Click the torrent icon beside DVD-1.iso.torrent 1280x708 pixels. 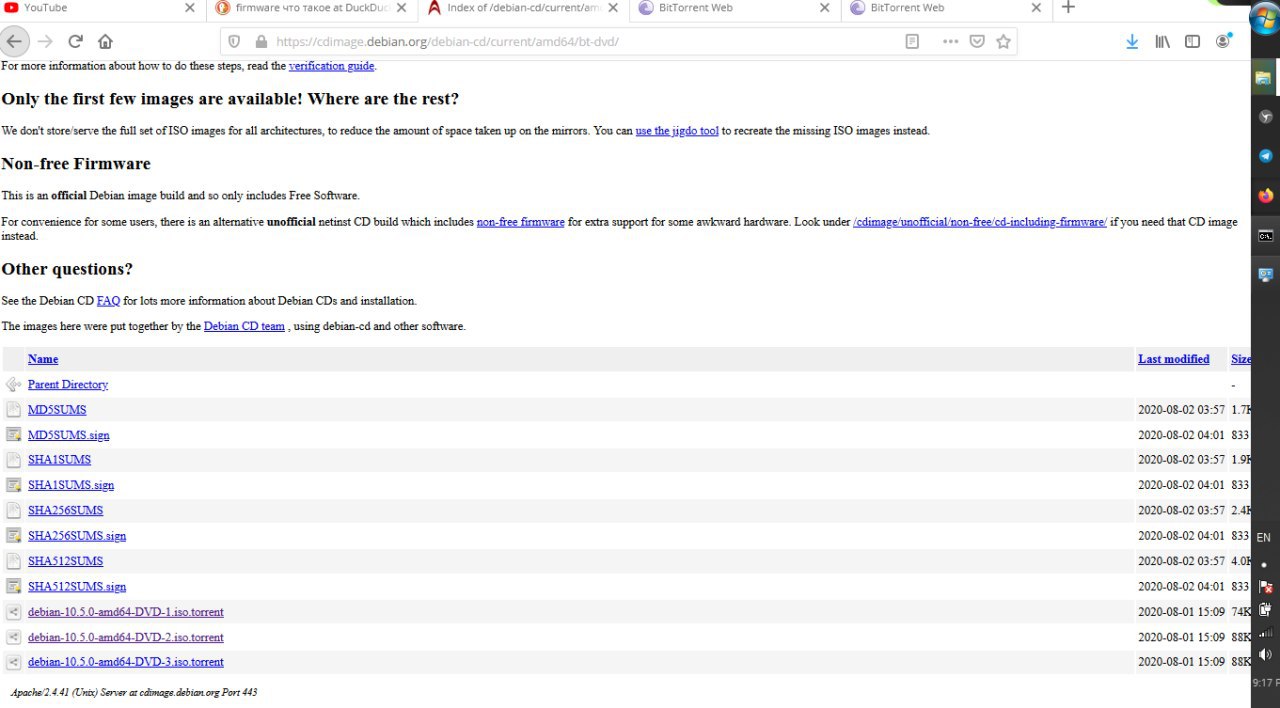[13, 612]
